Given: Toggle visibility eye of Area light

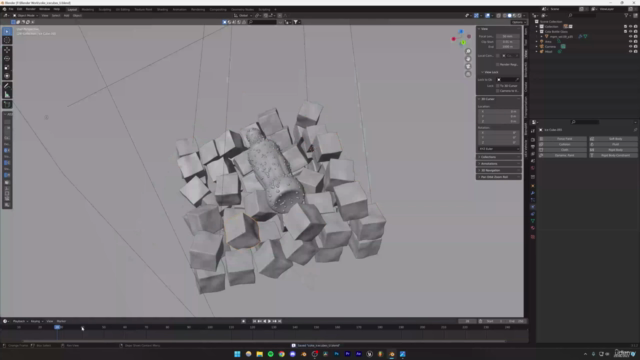Looking at the screenshot, I should click(630, 42).
